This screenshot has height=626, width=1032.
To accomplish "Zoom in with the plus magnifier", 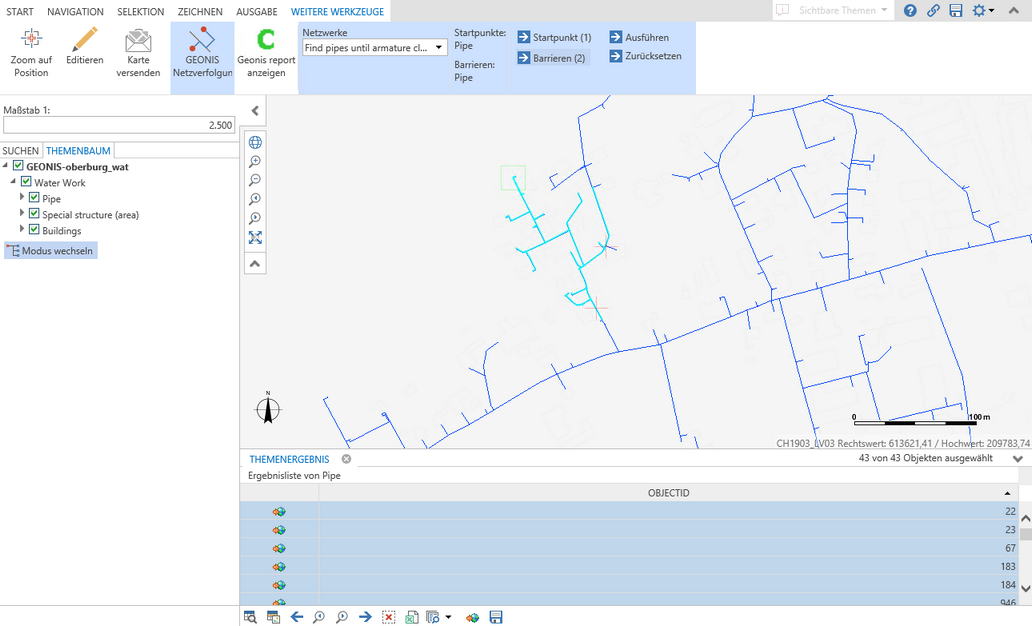I will [255, 161].
